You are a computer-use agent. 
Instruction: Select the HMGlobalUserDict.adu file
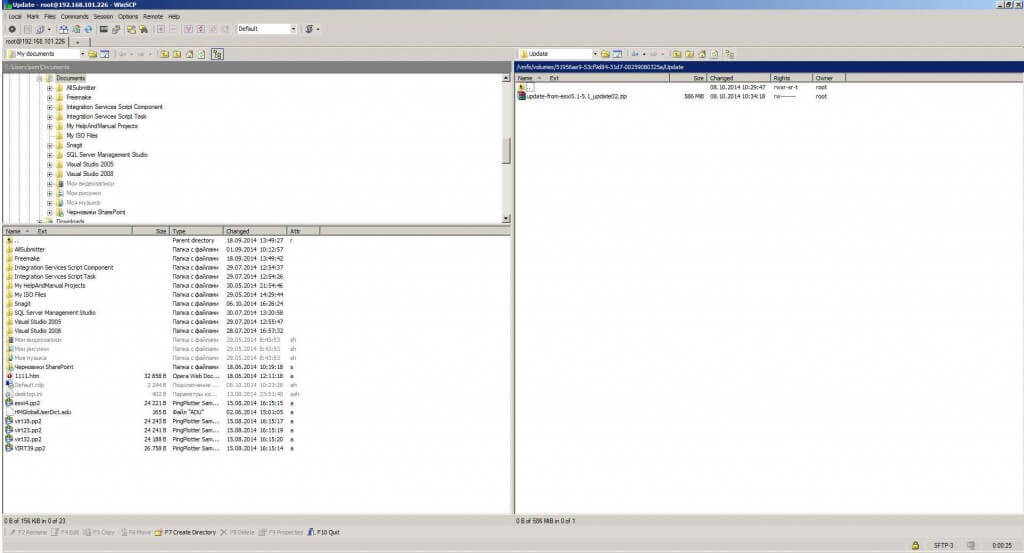click(x=42, y=413)
